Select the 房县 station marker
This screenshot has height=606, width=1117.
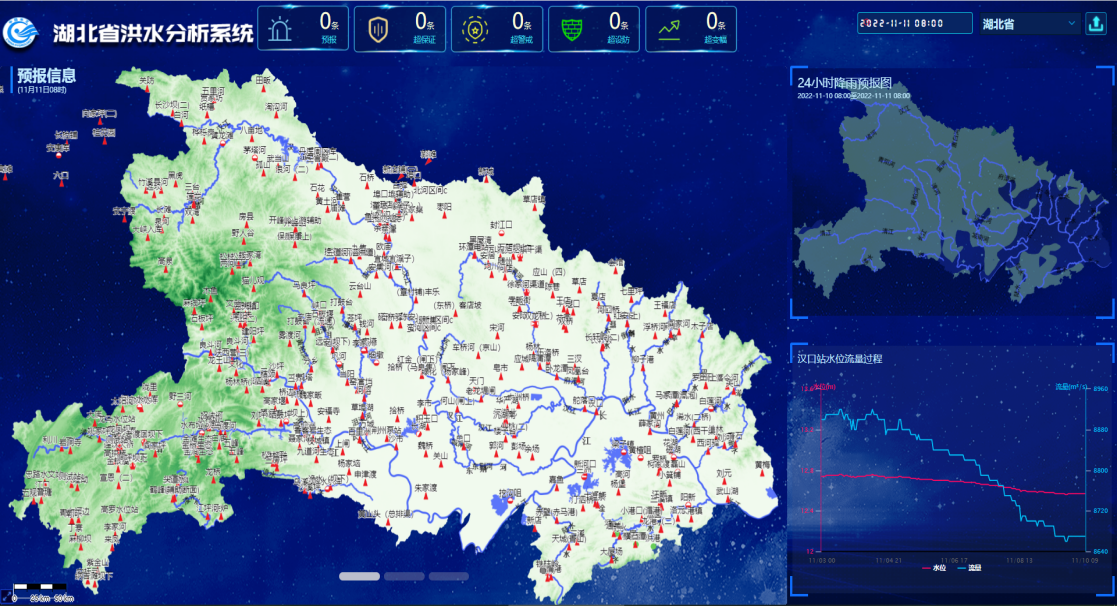pos(245,223)
